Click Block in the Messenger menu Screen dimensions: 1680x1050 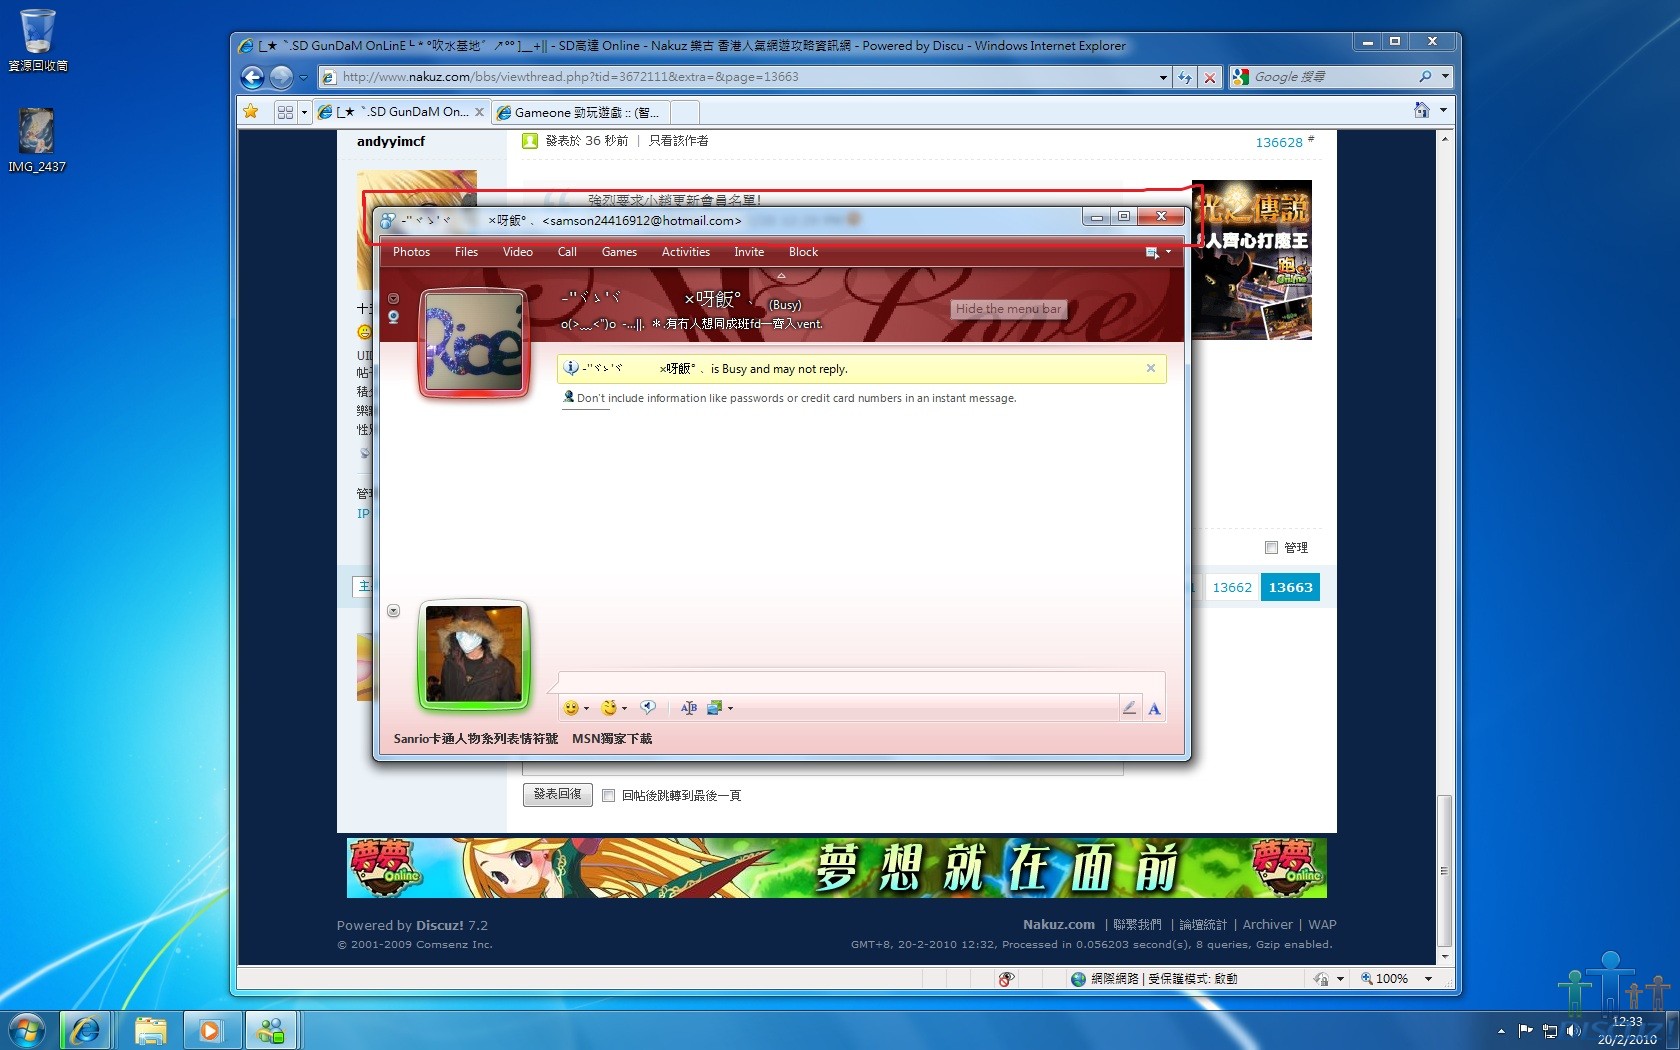803,252
